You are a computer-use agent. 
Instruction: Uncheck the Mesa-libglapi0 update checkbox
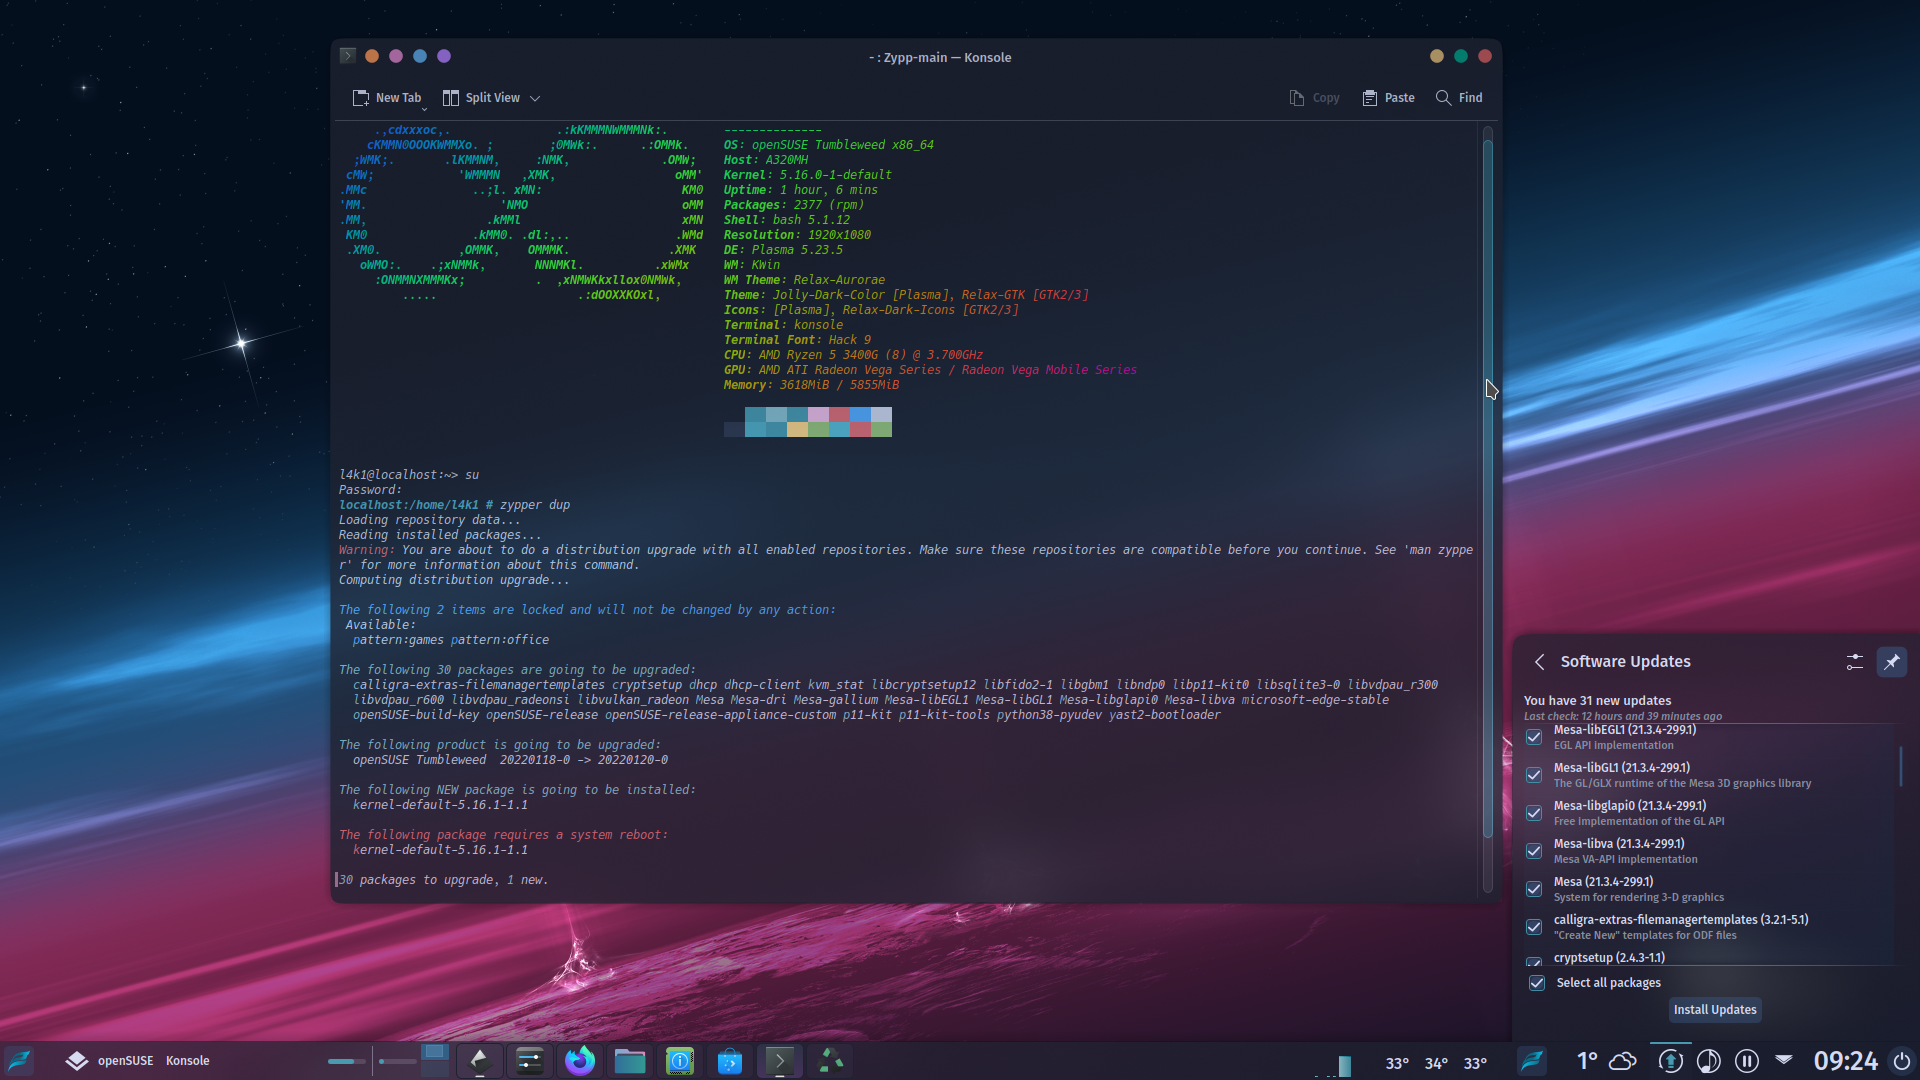point(1534,813)
